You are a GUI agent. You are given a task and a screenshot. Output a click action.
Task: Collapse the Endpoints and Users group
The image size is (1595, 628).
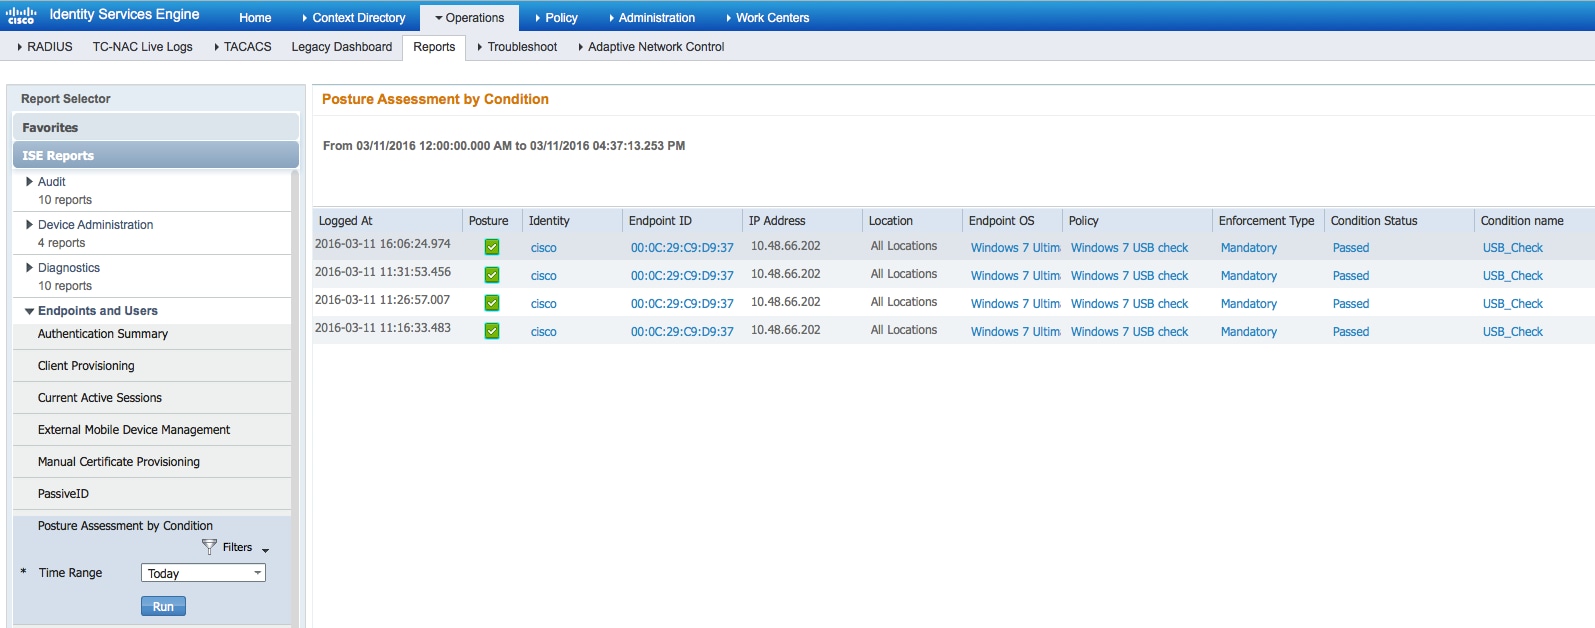click(29, 311)
